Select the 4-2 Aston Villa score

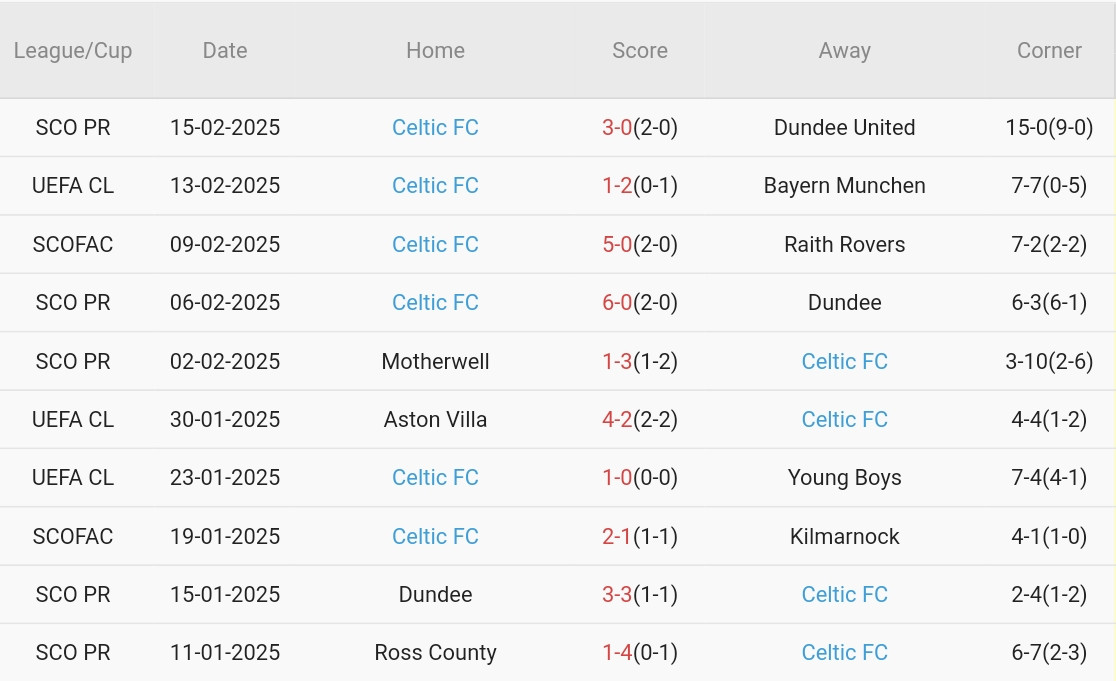click(x=617, y=420)
